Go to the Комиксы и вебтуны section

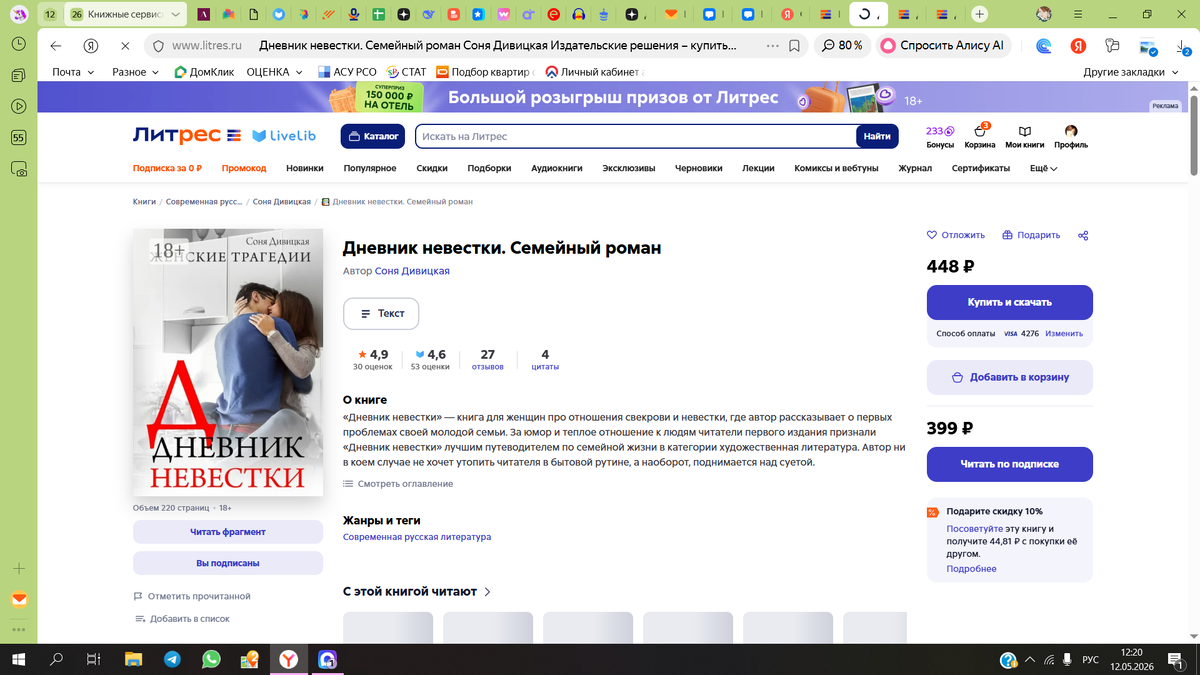(836, 169)
